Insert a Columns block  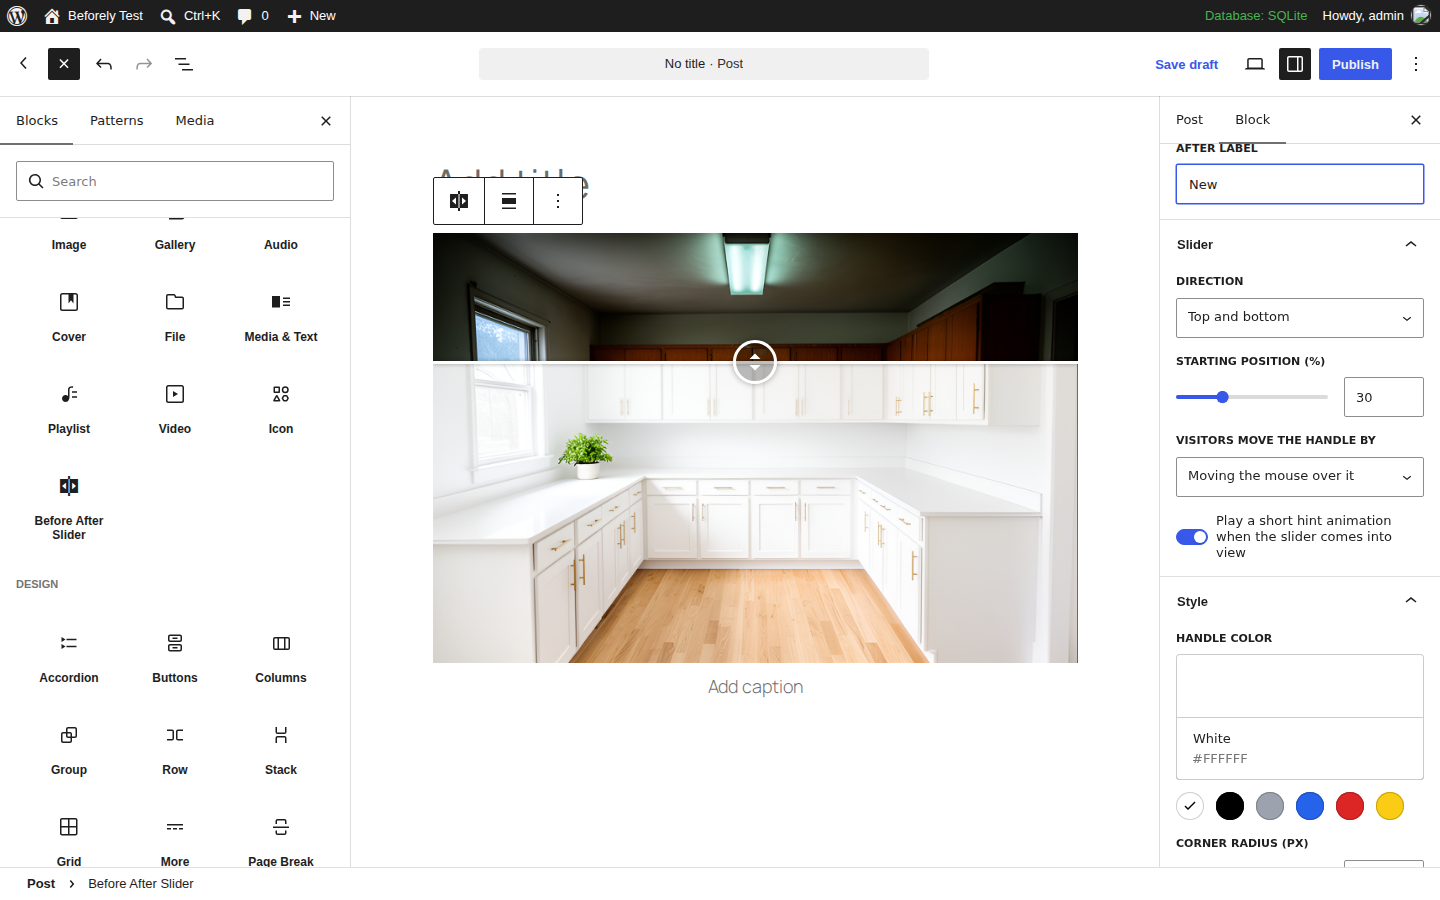[281, 657]
